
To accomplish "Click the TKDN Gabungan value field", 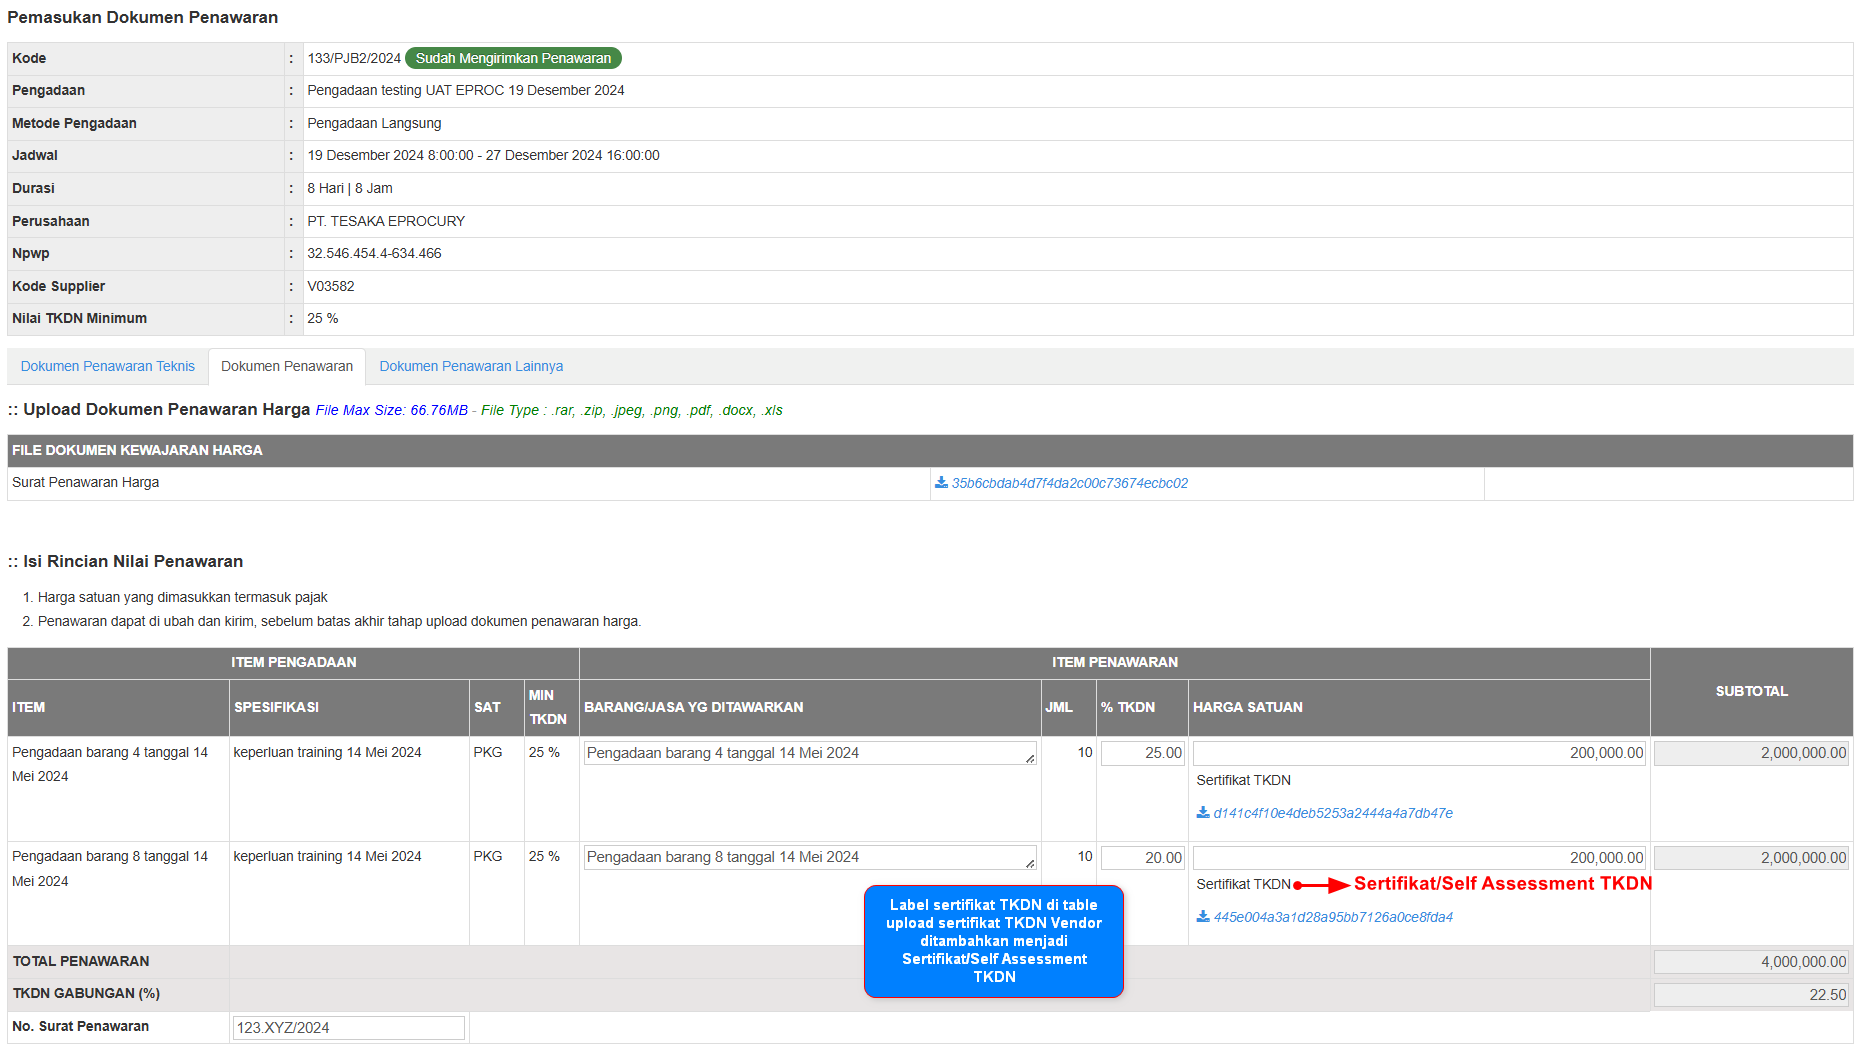I will (1751, 995).
